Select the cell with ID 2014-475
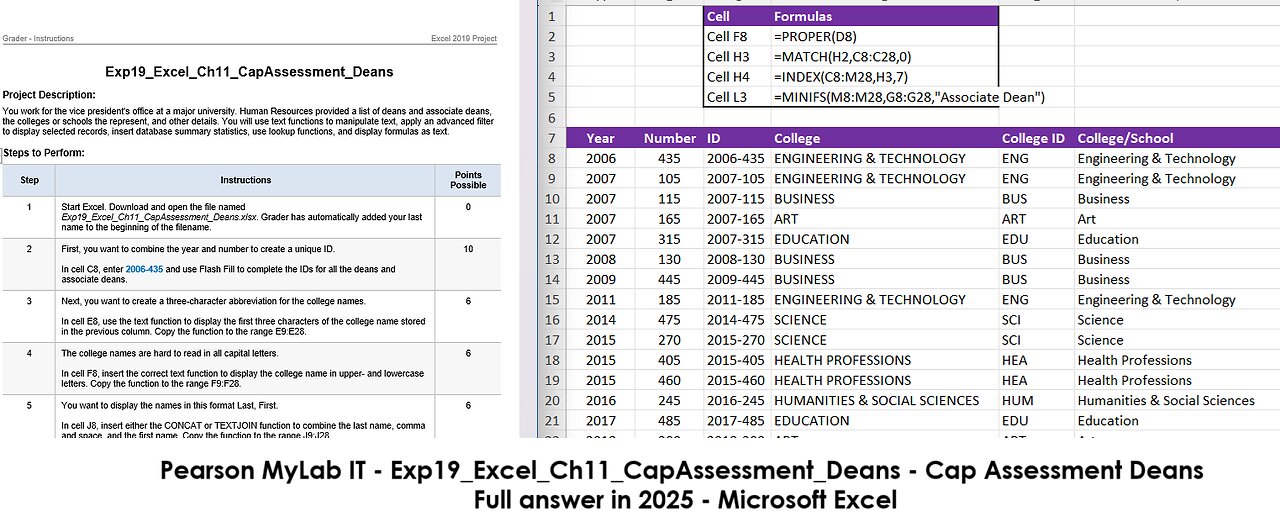The width and height of the screenshot is (1280, 522). pyautogui.click(x=737, y=320)
